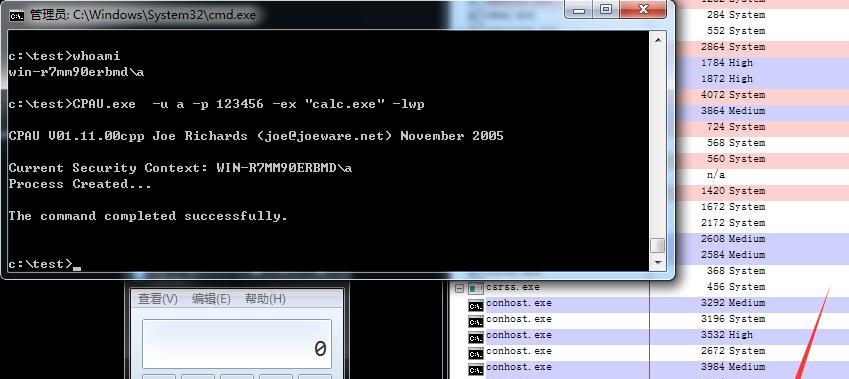This screenshot has width=849, height=379.
Task: Click conhost.exe icon for PID 3532
Action: click(475, 338)
